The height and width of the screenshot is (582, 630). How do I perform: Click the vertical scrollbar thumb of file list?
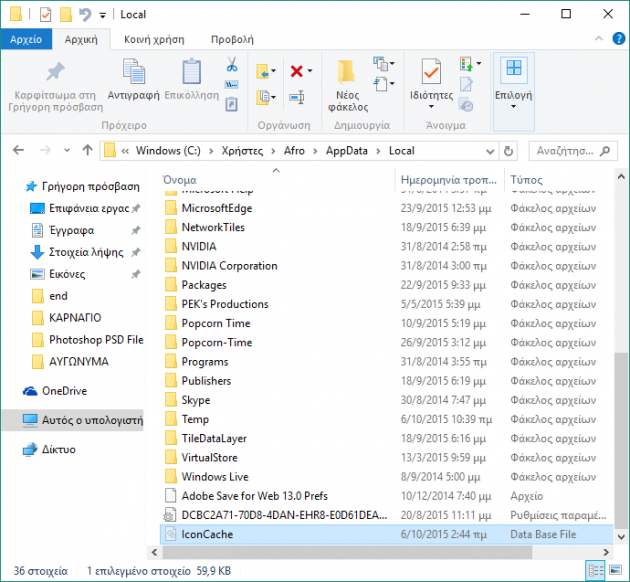point(621,441)
